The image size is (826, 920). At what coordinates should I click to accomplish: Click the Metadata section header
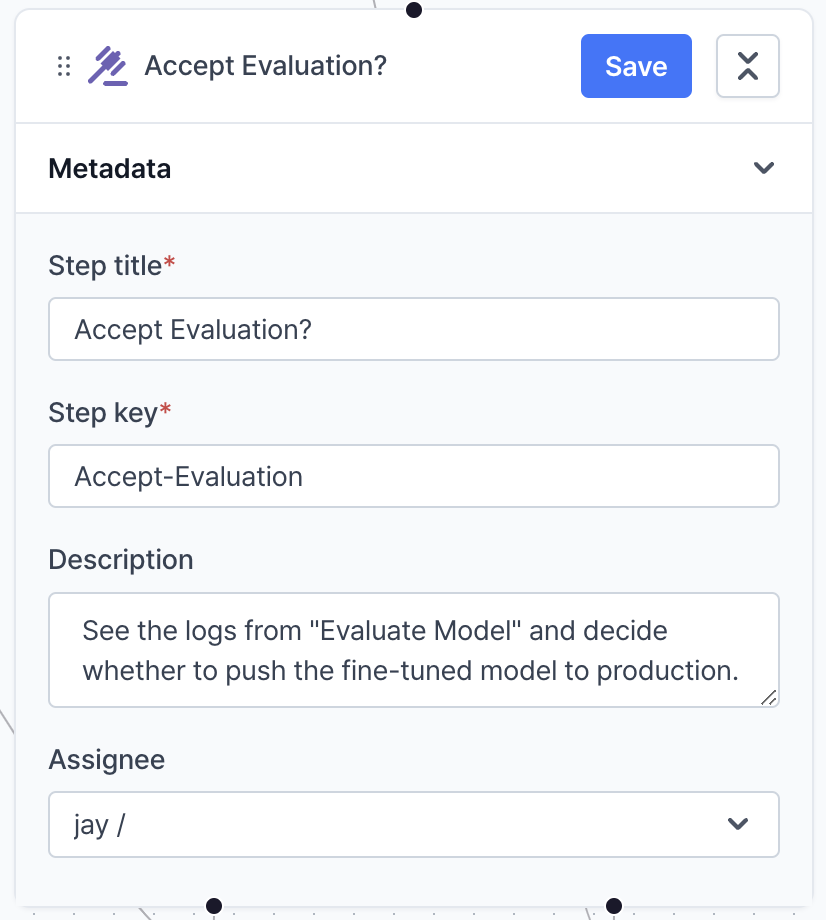110,168
